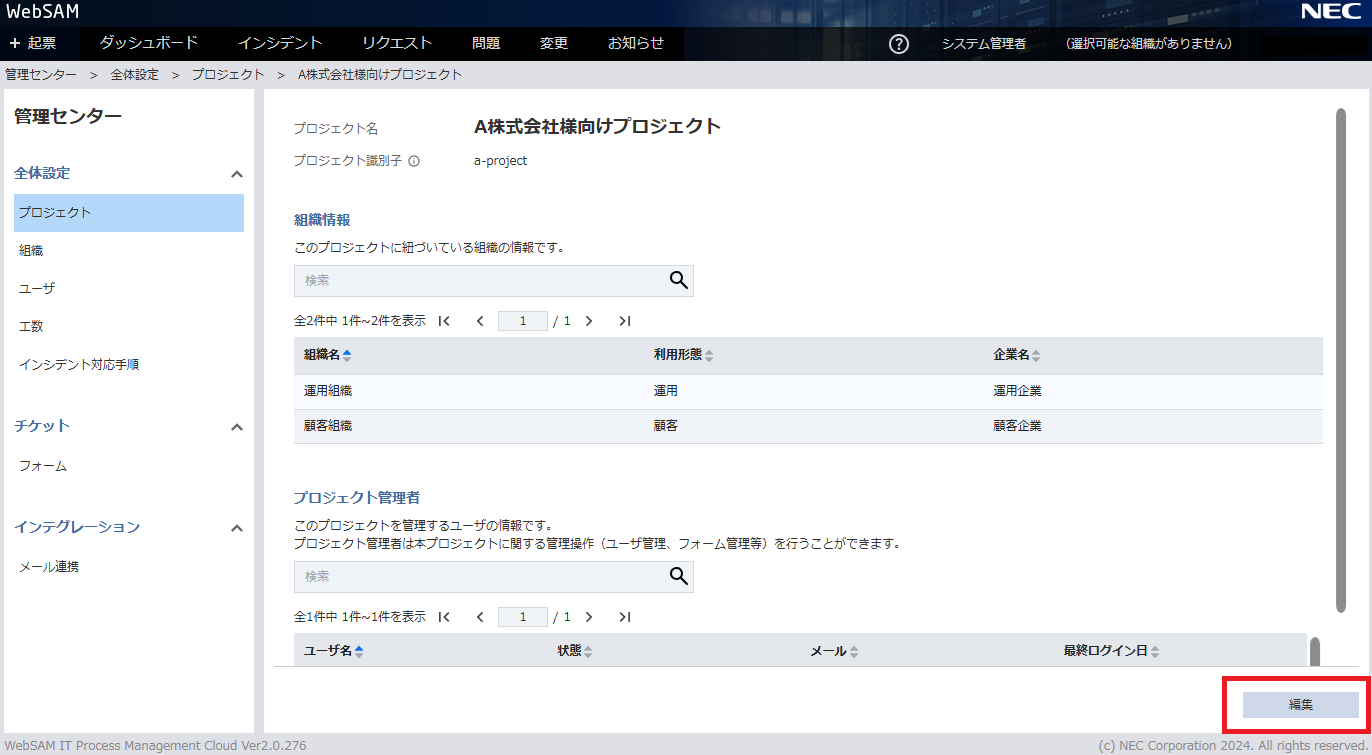1372x755 pixels.
Task: Go to previous page in project administrator list
Action: click(x=480, y=617)
